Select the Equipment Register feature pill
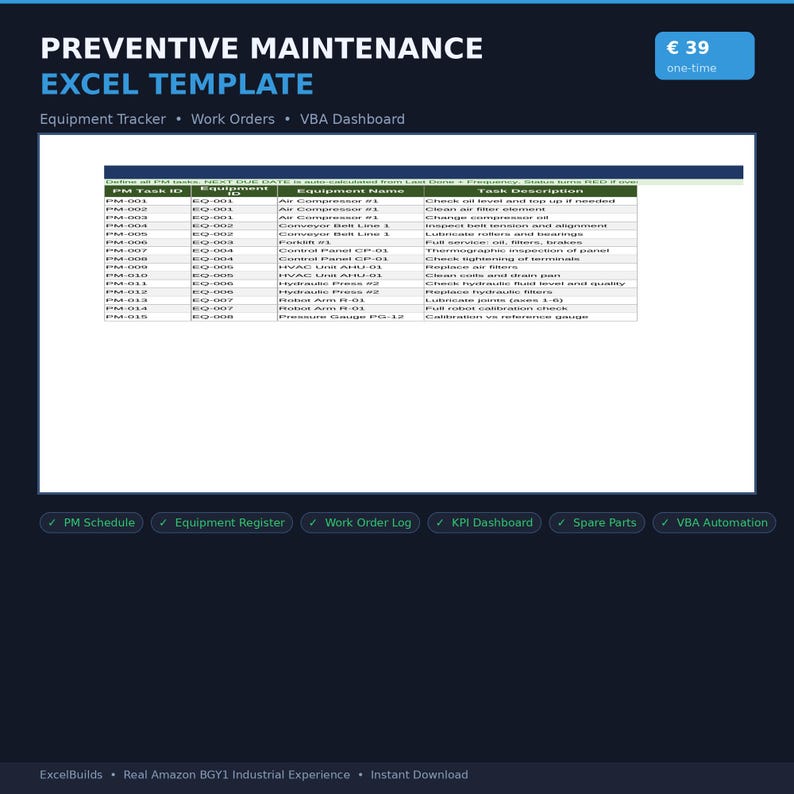794x794 pixels. pos(222,523)
